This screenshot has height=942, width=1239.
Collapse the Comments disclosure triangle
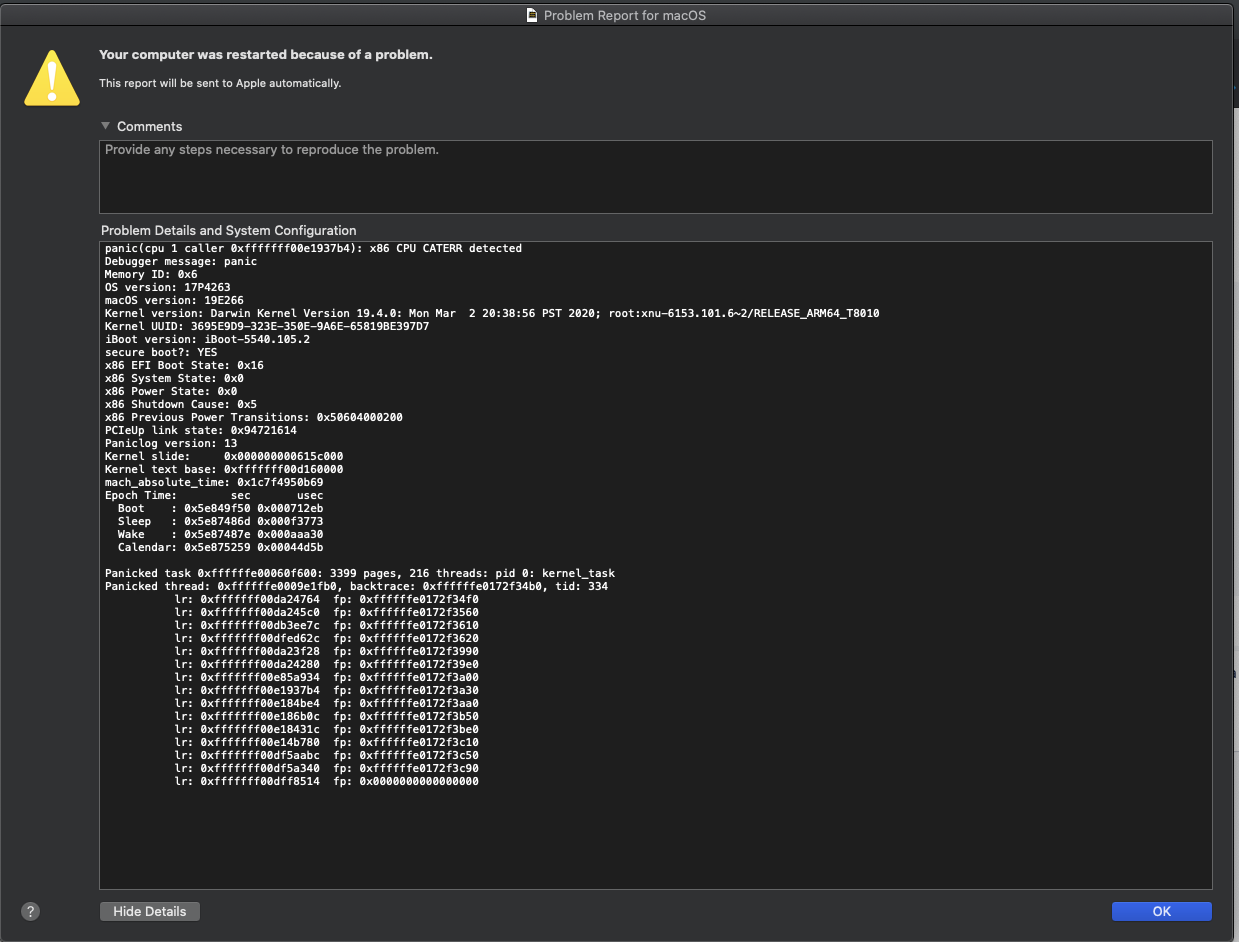(x=105, y=126)
